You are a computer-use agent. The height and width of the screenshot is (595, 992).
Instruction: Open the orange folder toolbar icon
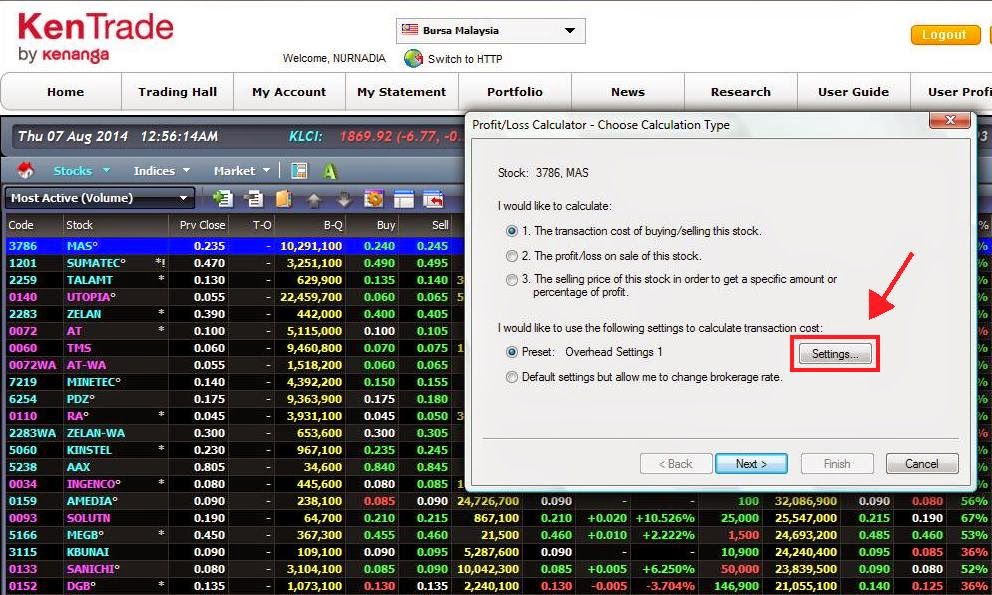pos(284,198)
